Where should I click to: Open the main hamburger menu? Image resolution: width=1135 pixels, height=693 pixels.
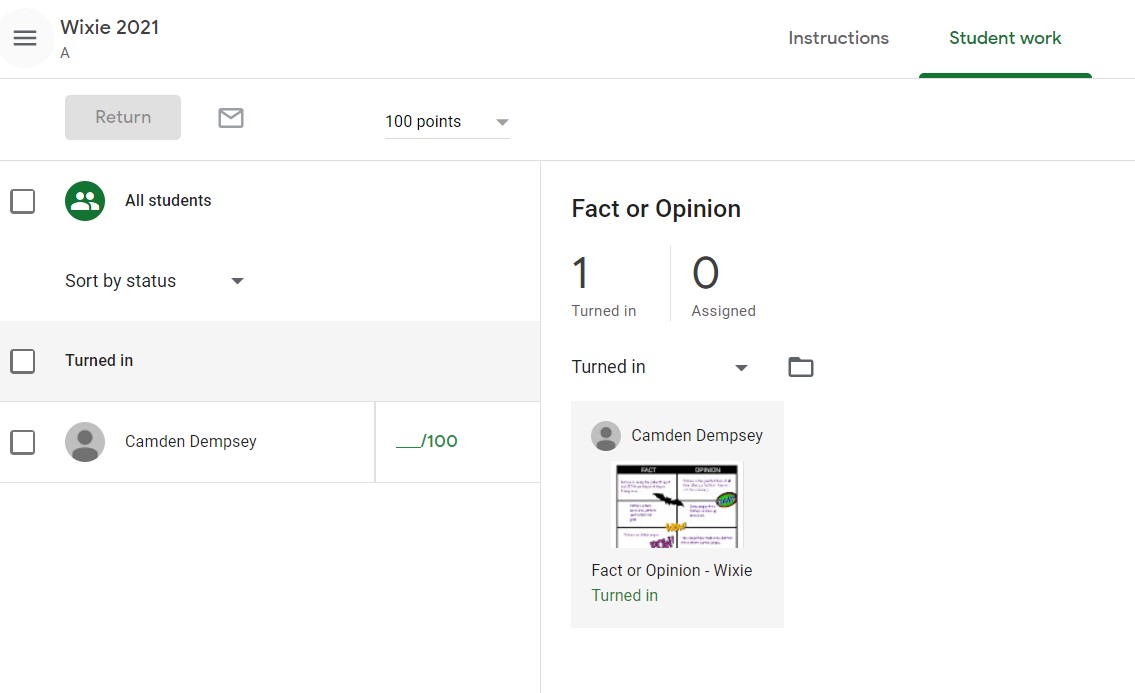[25, 38]
